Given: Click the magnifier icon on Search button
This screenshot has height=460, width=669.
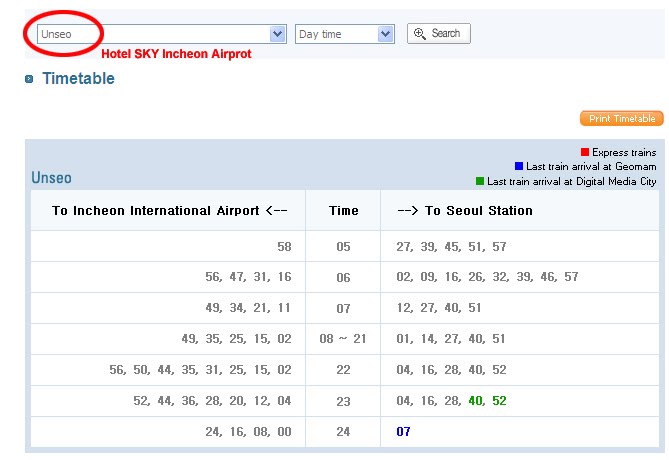Looking at the screenshot, I should point(419,33).
